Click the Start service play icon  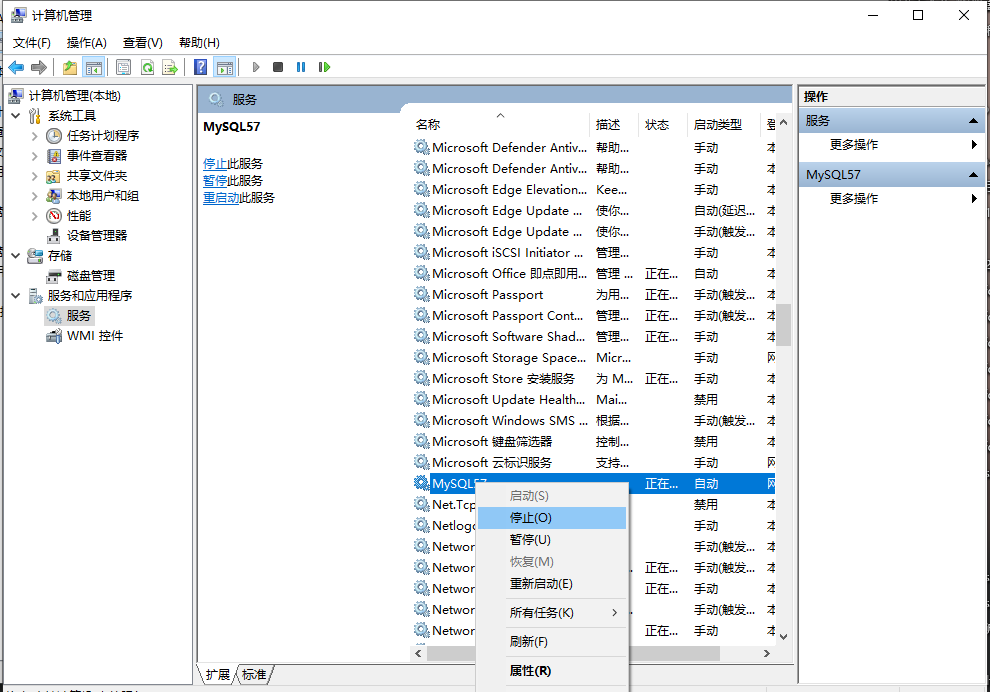[256, 67]
